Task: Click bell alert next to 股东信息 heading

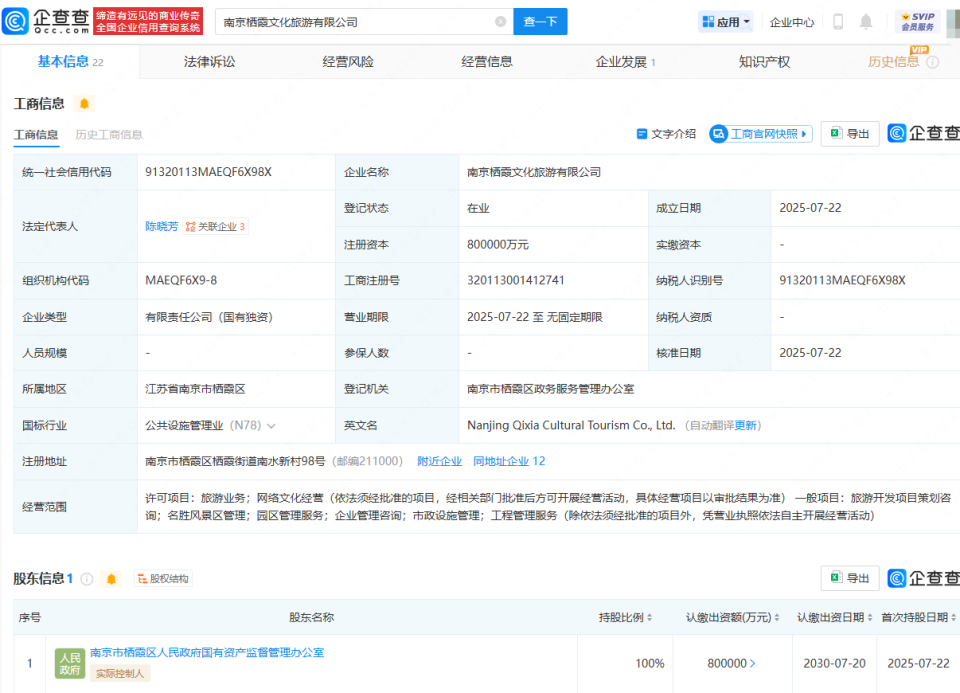Action: (x=111, y=579)
